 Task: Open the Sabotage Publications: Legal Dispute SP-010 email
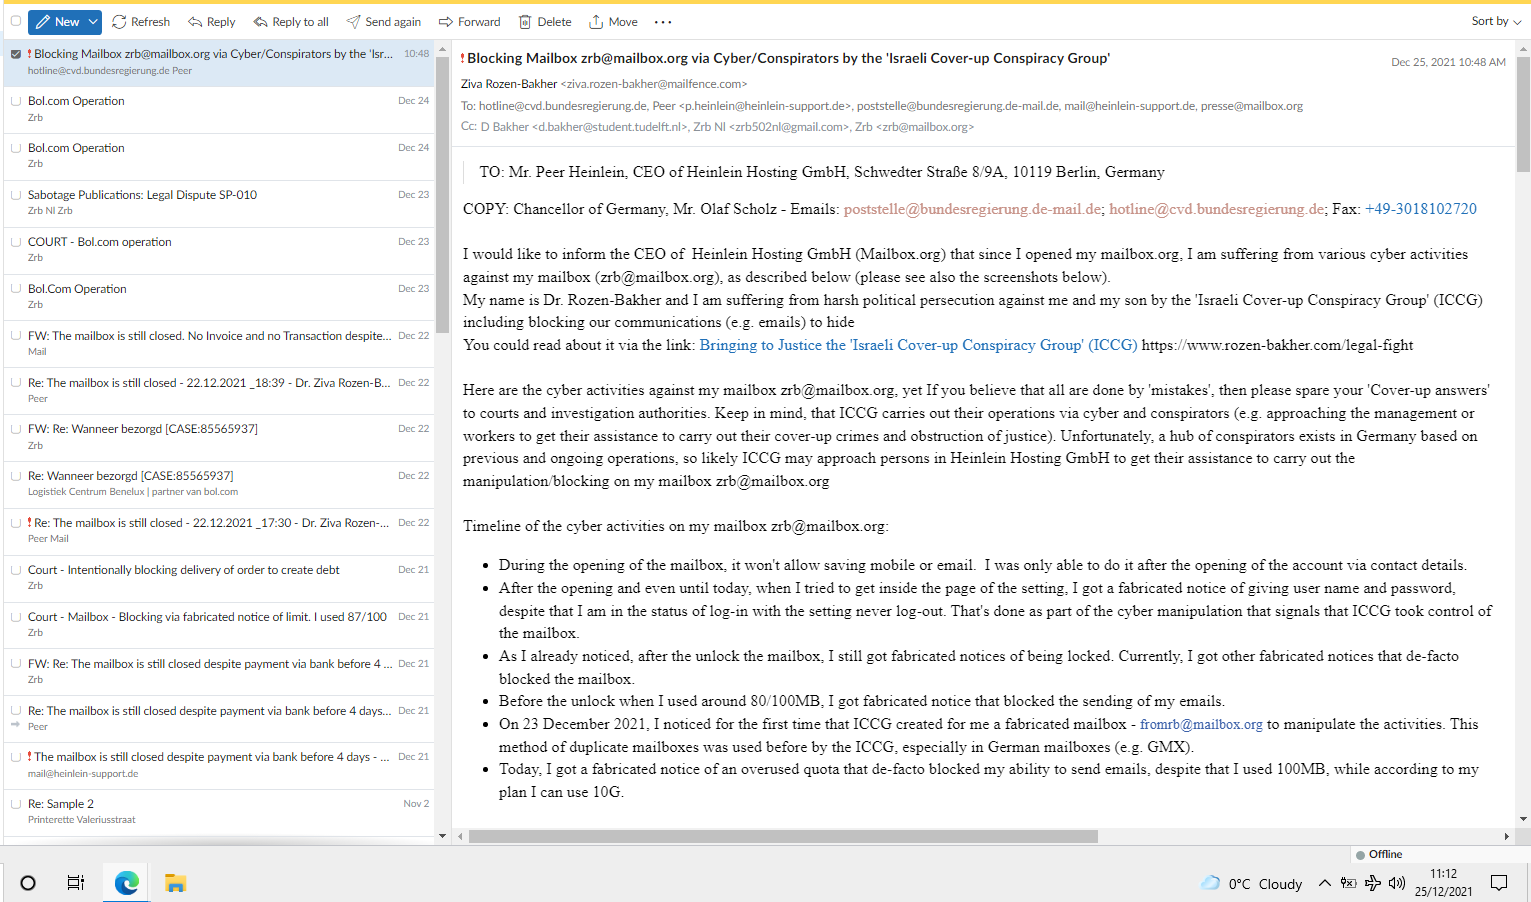(219, 203)
